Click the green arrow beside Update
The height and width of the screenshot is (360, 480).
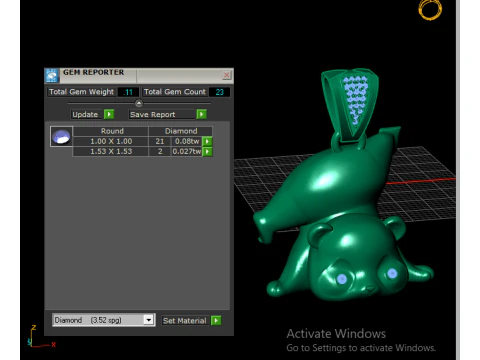coord(109,114)
